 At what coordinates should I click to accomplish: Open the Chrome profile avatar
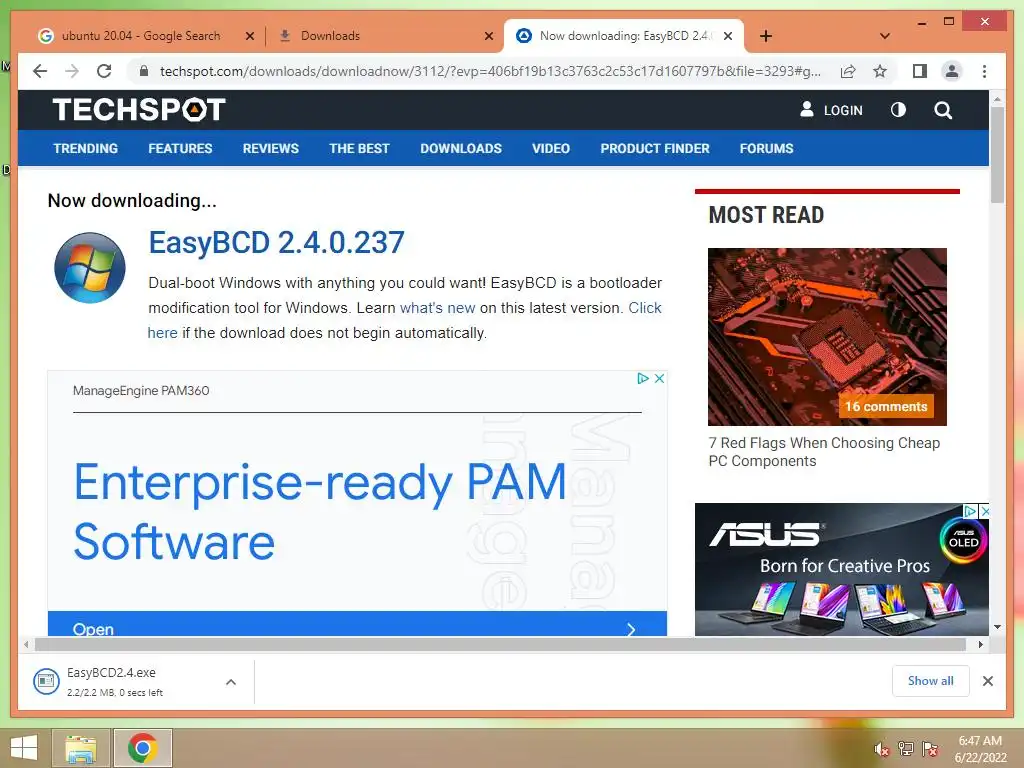(x=952, y=71)
